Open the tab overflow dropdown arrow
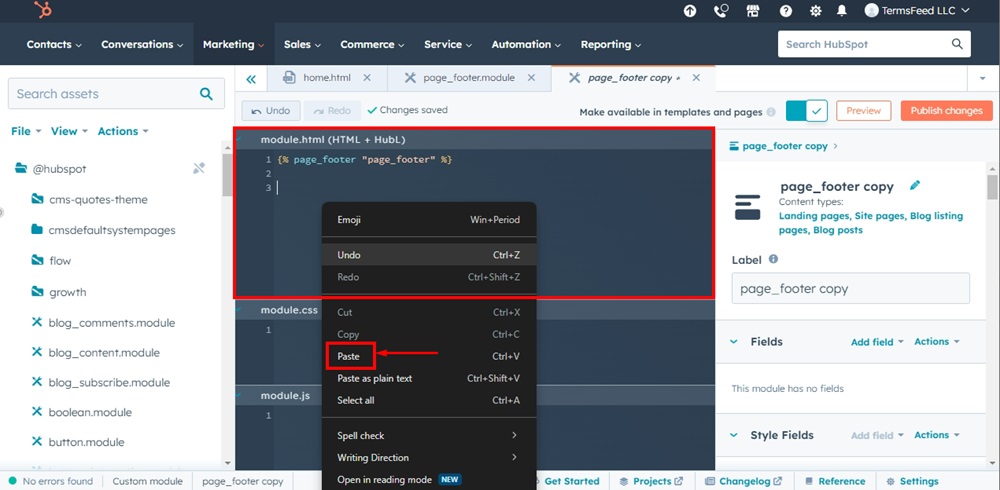The image size is (1000, 490). point(982,78)
